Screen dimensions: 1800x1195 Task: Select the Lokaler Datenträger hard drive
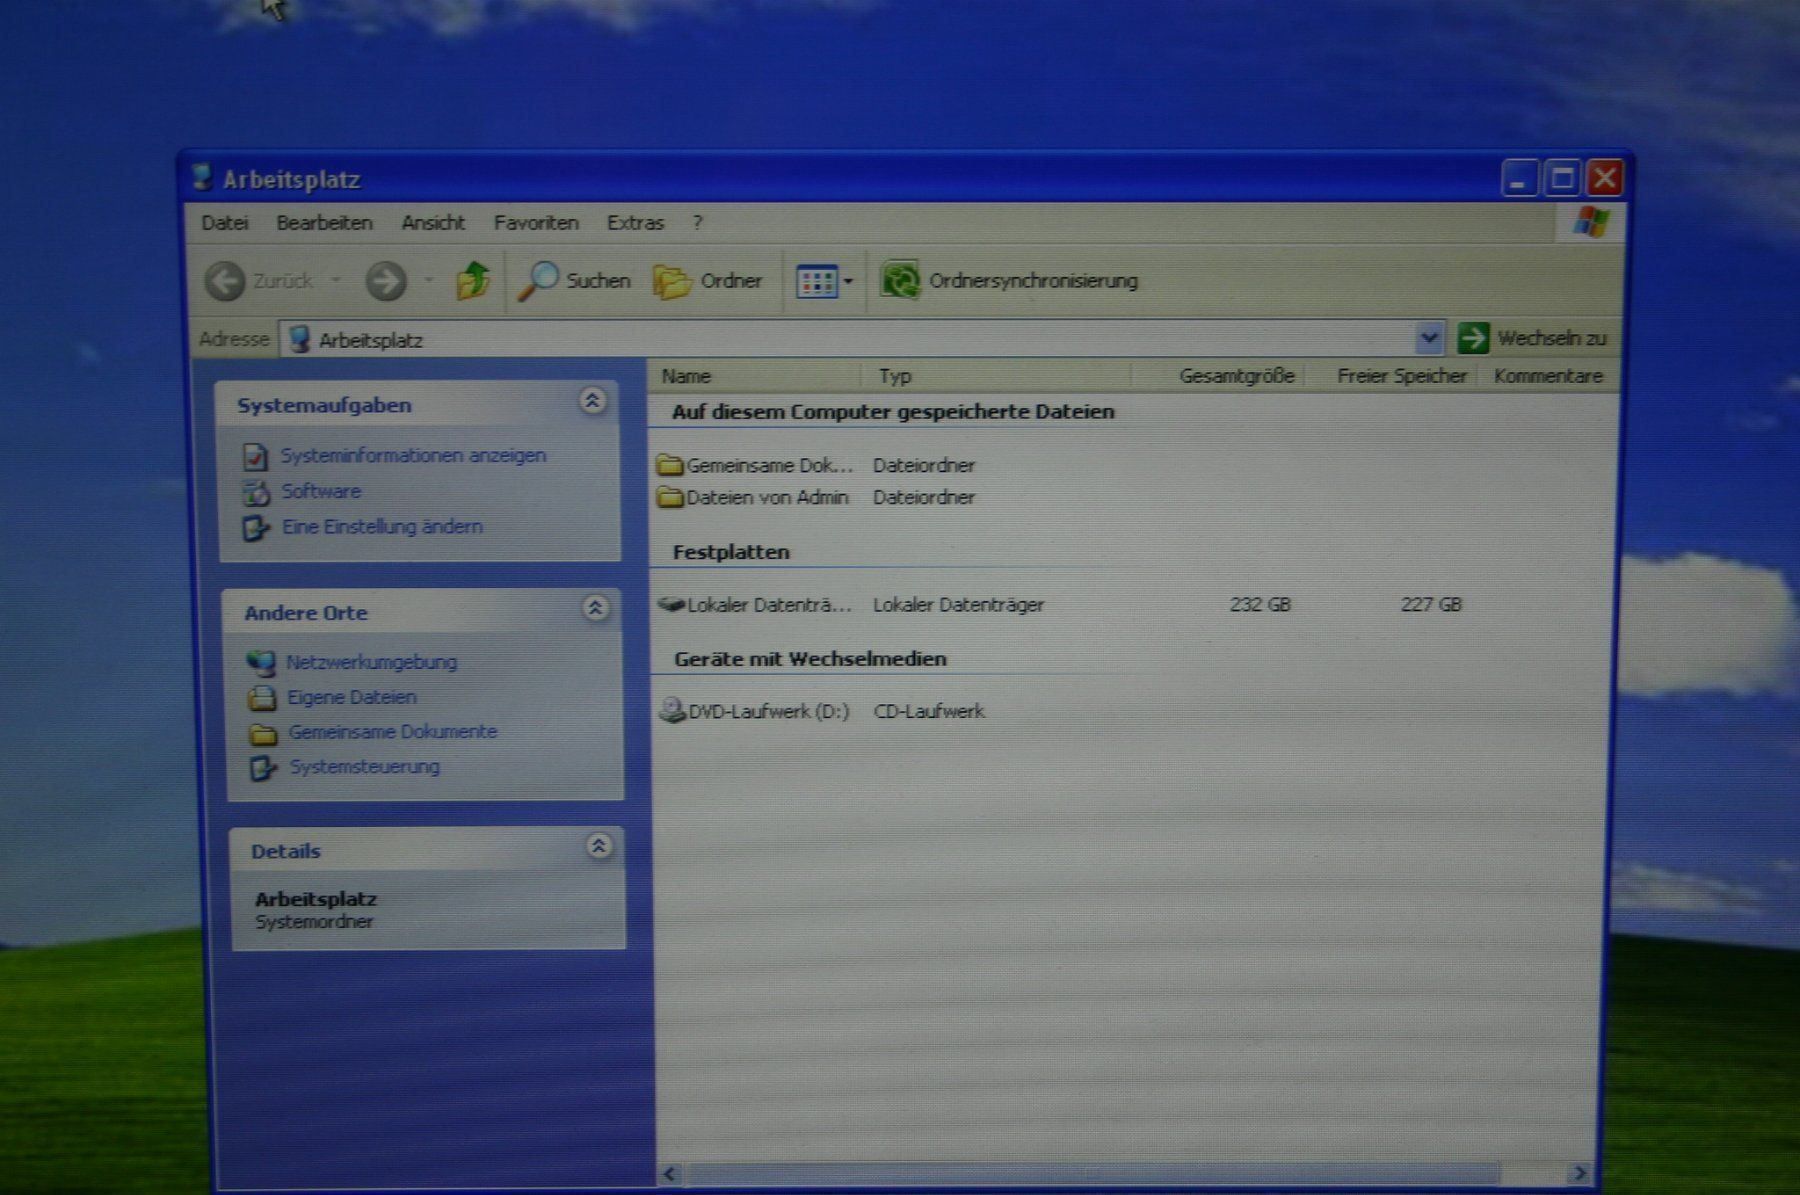point(755,604)
